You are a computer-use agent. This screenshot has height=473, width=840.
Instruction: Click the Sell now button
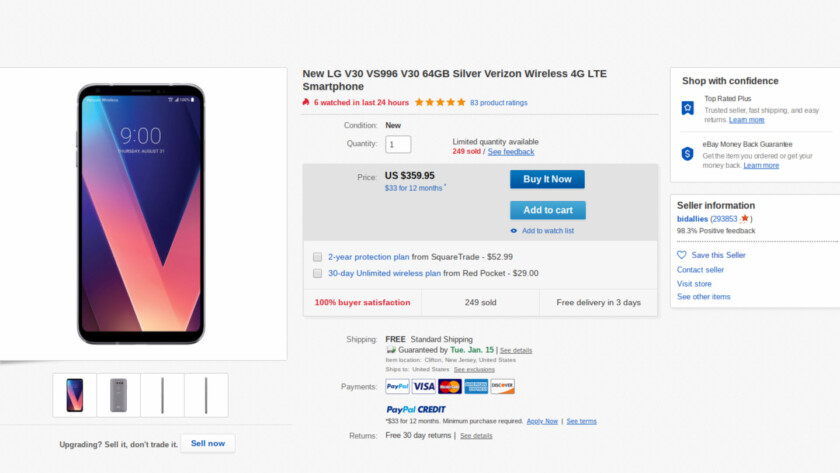click(208, 443)
